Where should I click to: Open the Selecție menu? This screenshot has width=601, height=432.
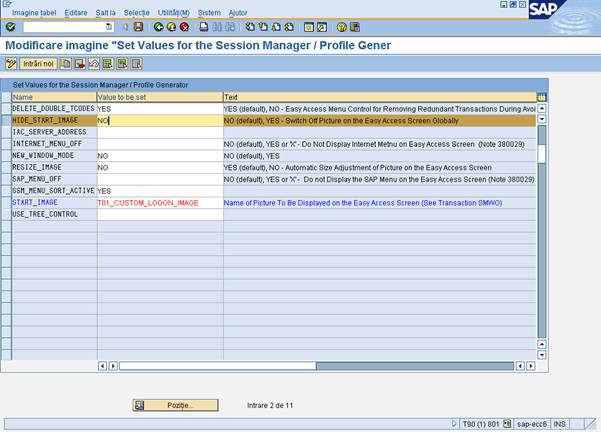tap(136, 13)
